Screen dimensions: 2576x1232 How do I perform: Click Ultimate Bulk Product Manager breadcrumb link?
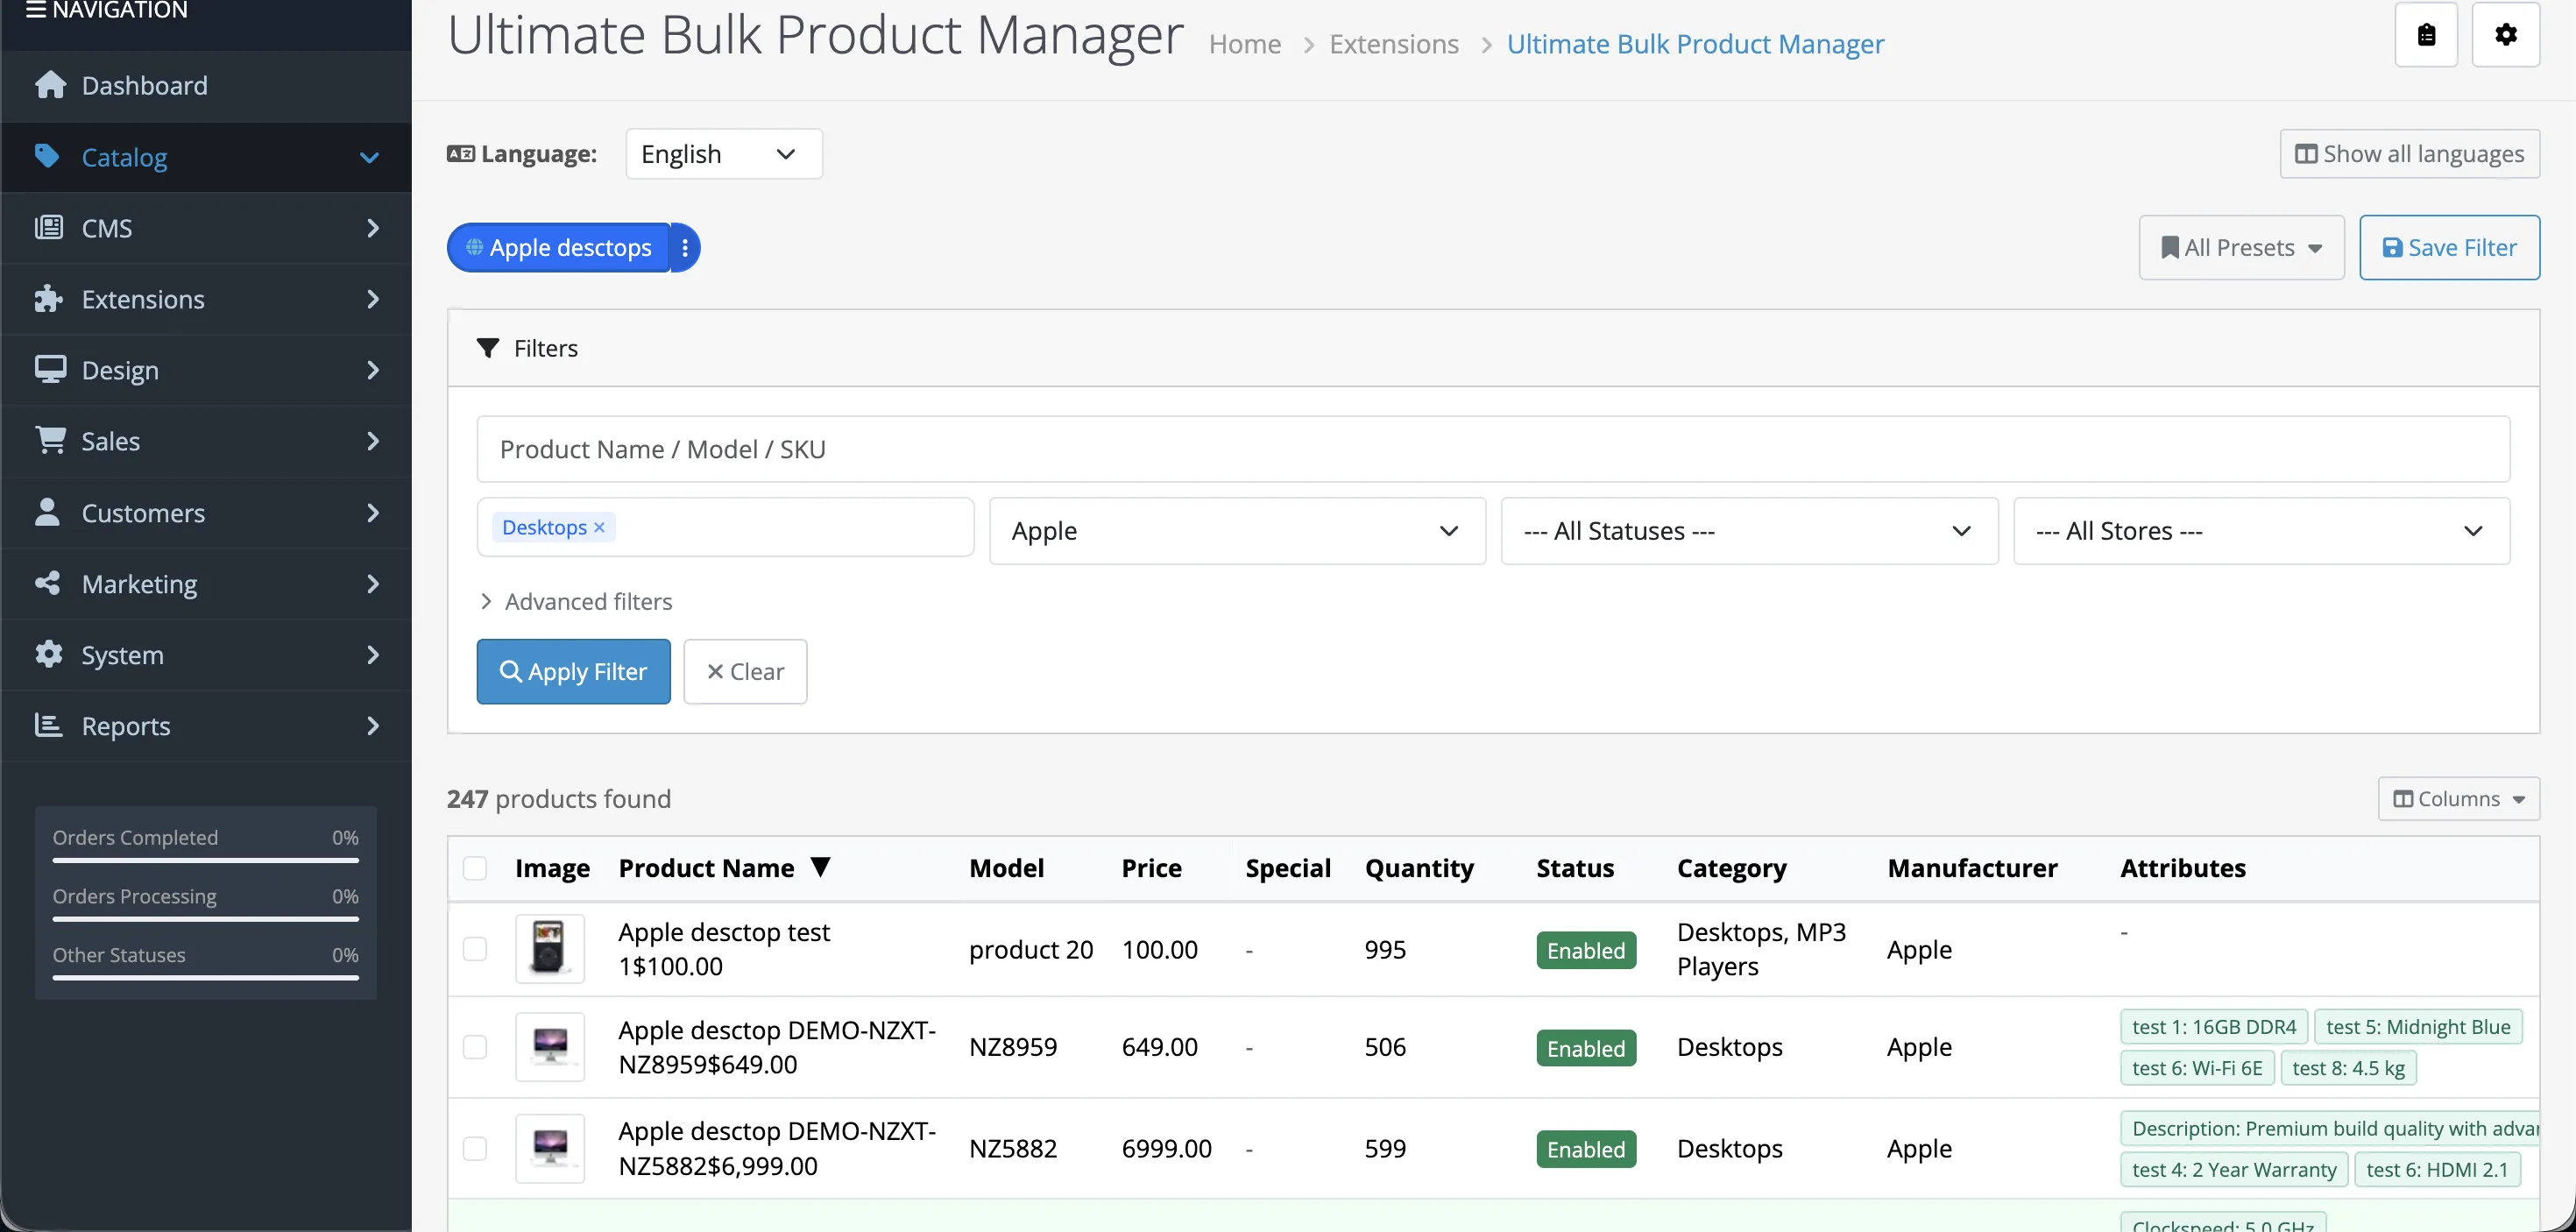(1695, 44)
